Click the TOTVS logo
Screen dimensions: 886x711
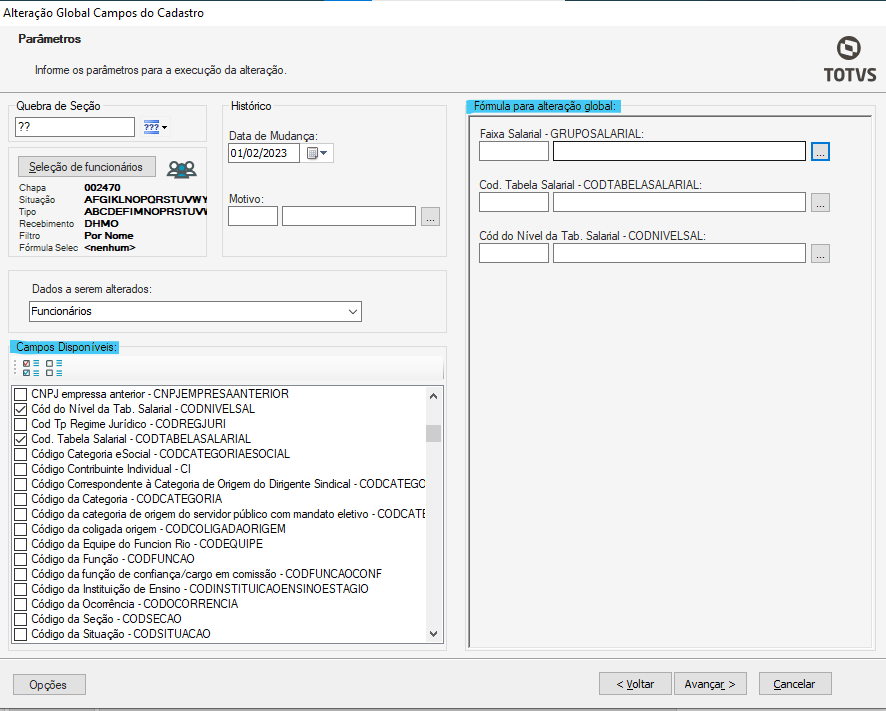pos(850,60)
